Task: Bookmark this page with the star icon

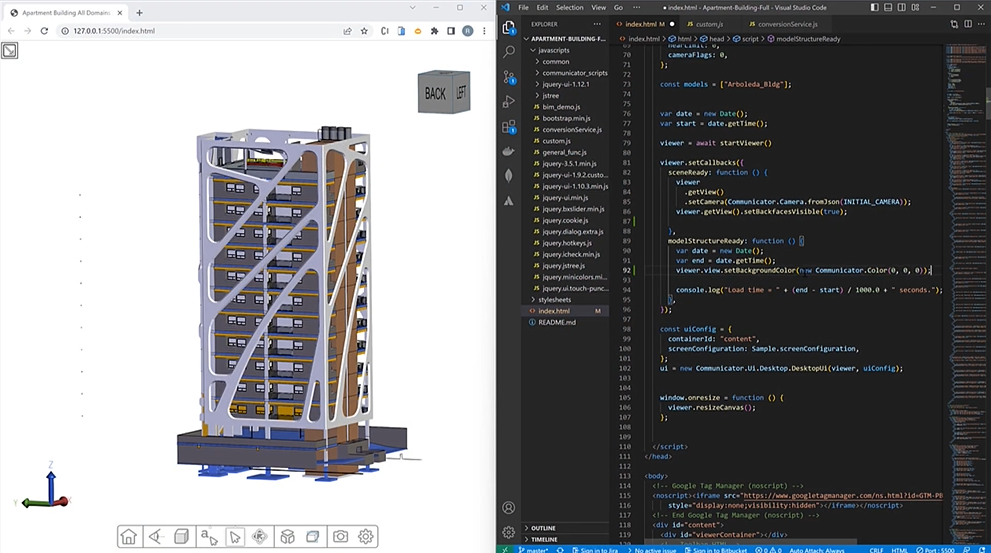Action: tap(364, 31)
